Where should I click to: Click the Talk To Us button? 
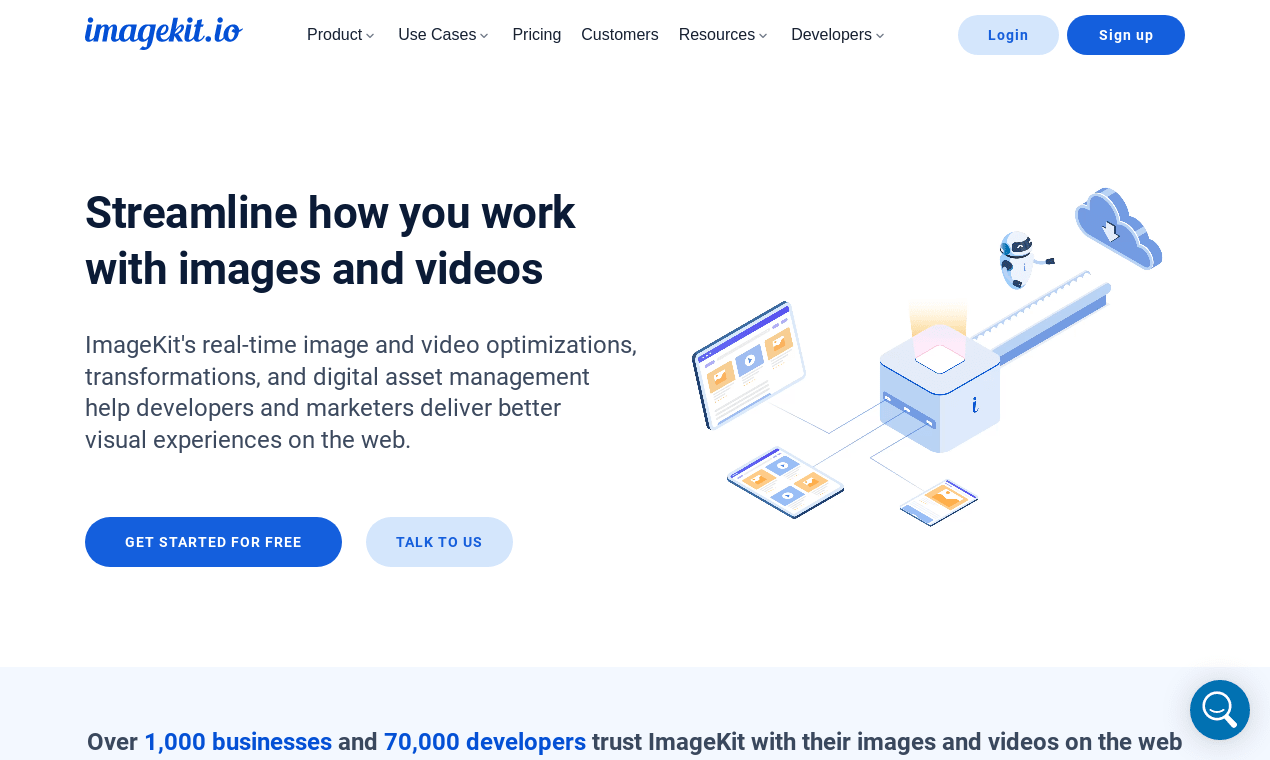439,542
